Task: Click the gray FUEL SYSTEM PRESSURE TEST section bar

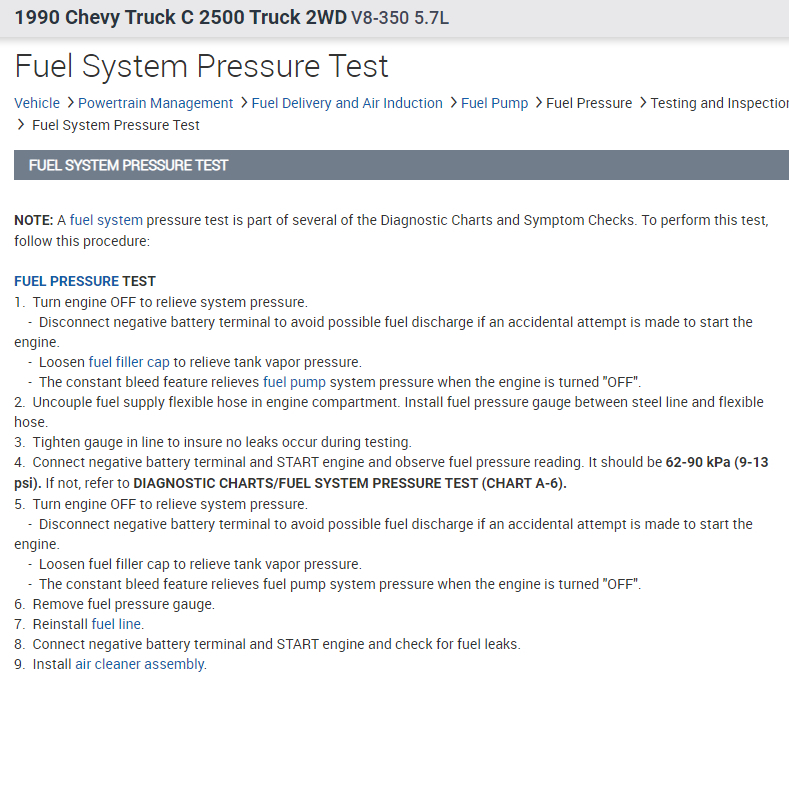Action: (x=401, y=165)
